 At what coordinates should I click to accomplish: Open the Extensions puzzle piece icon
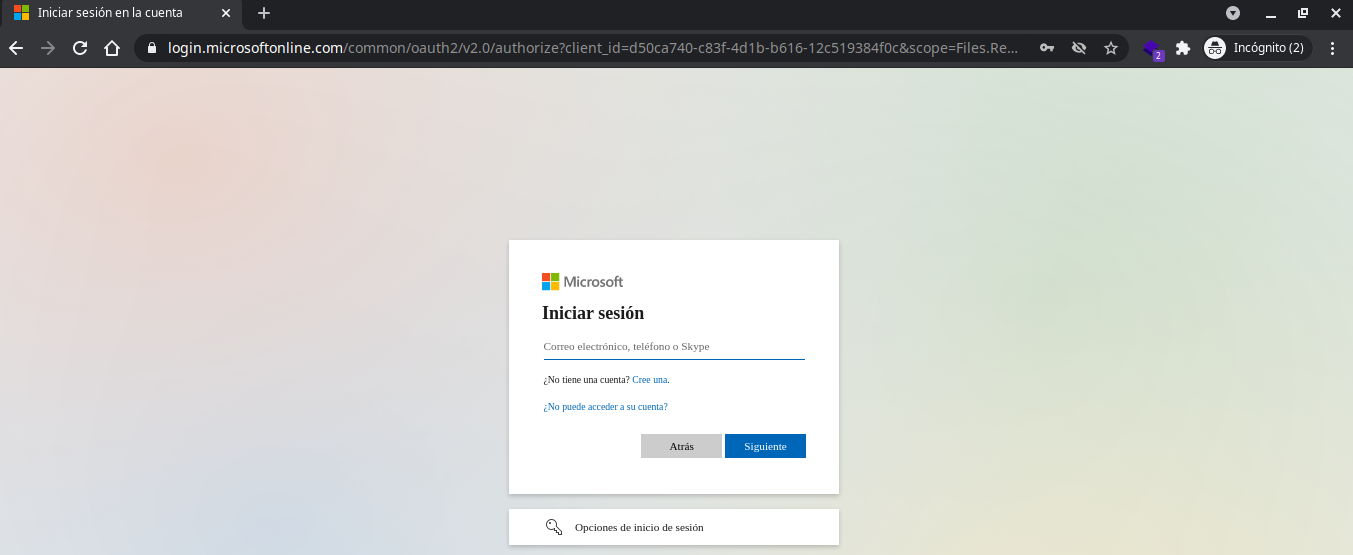(1183, 48)
